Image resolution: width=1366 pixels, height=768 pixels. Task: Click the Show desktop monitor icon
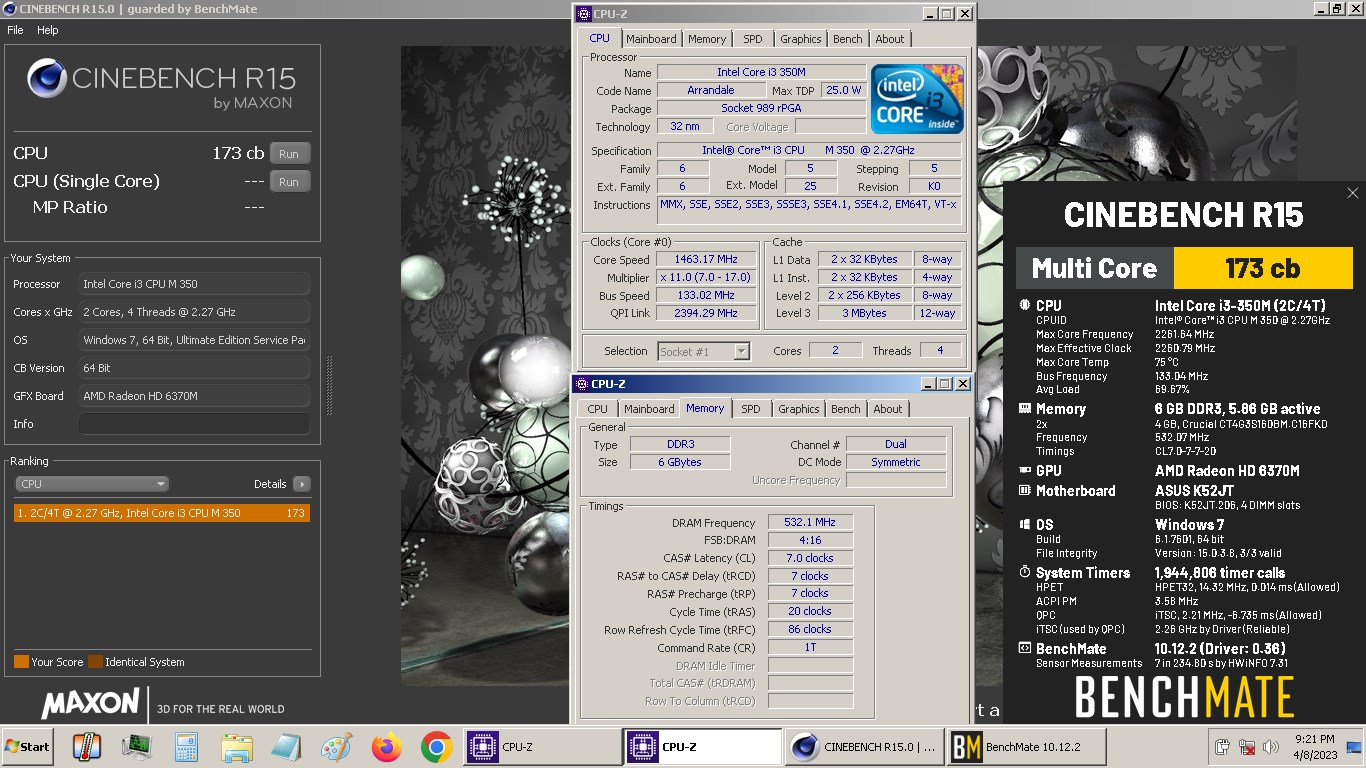point(1354,746)
